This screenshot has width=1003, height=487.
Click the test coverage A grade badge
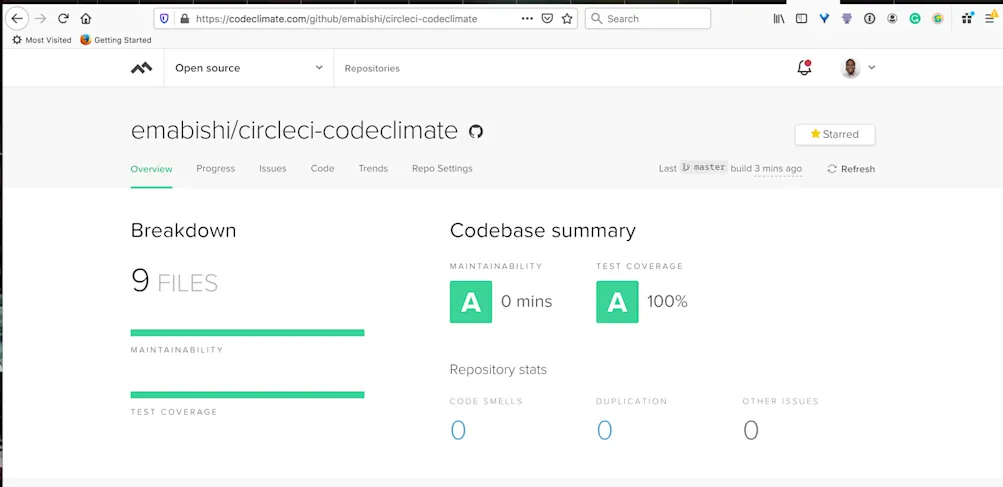click(x=617, y=301)
